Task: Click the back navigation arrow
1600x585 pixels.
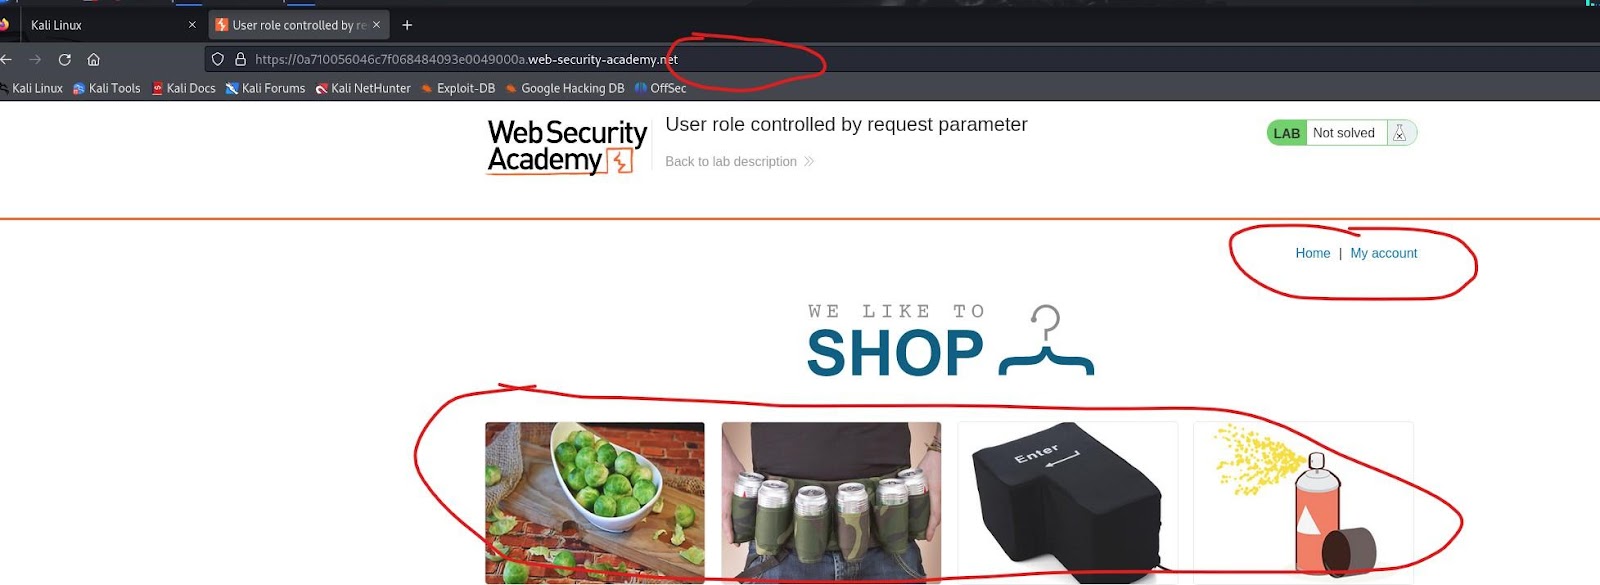Action: click(6, 60)
